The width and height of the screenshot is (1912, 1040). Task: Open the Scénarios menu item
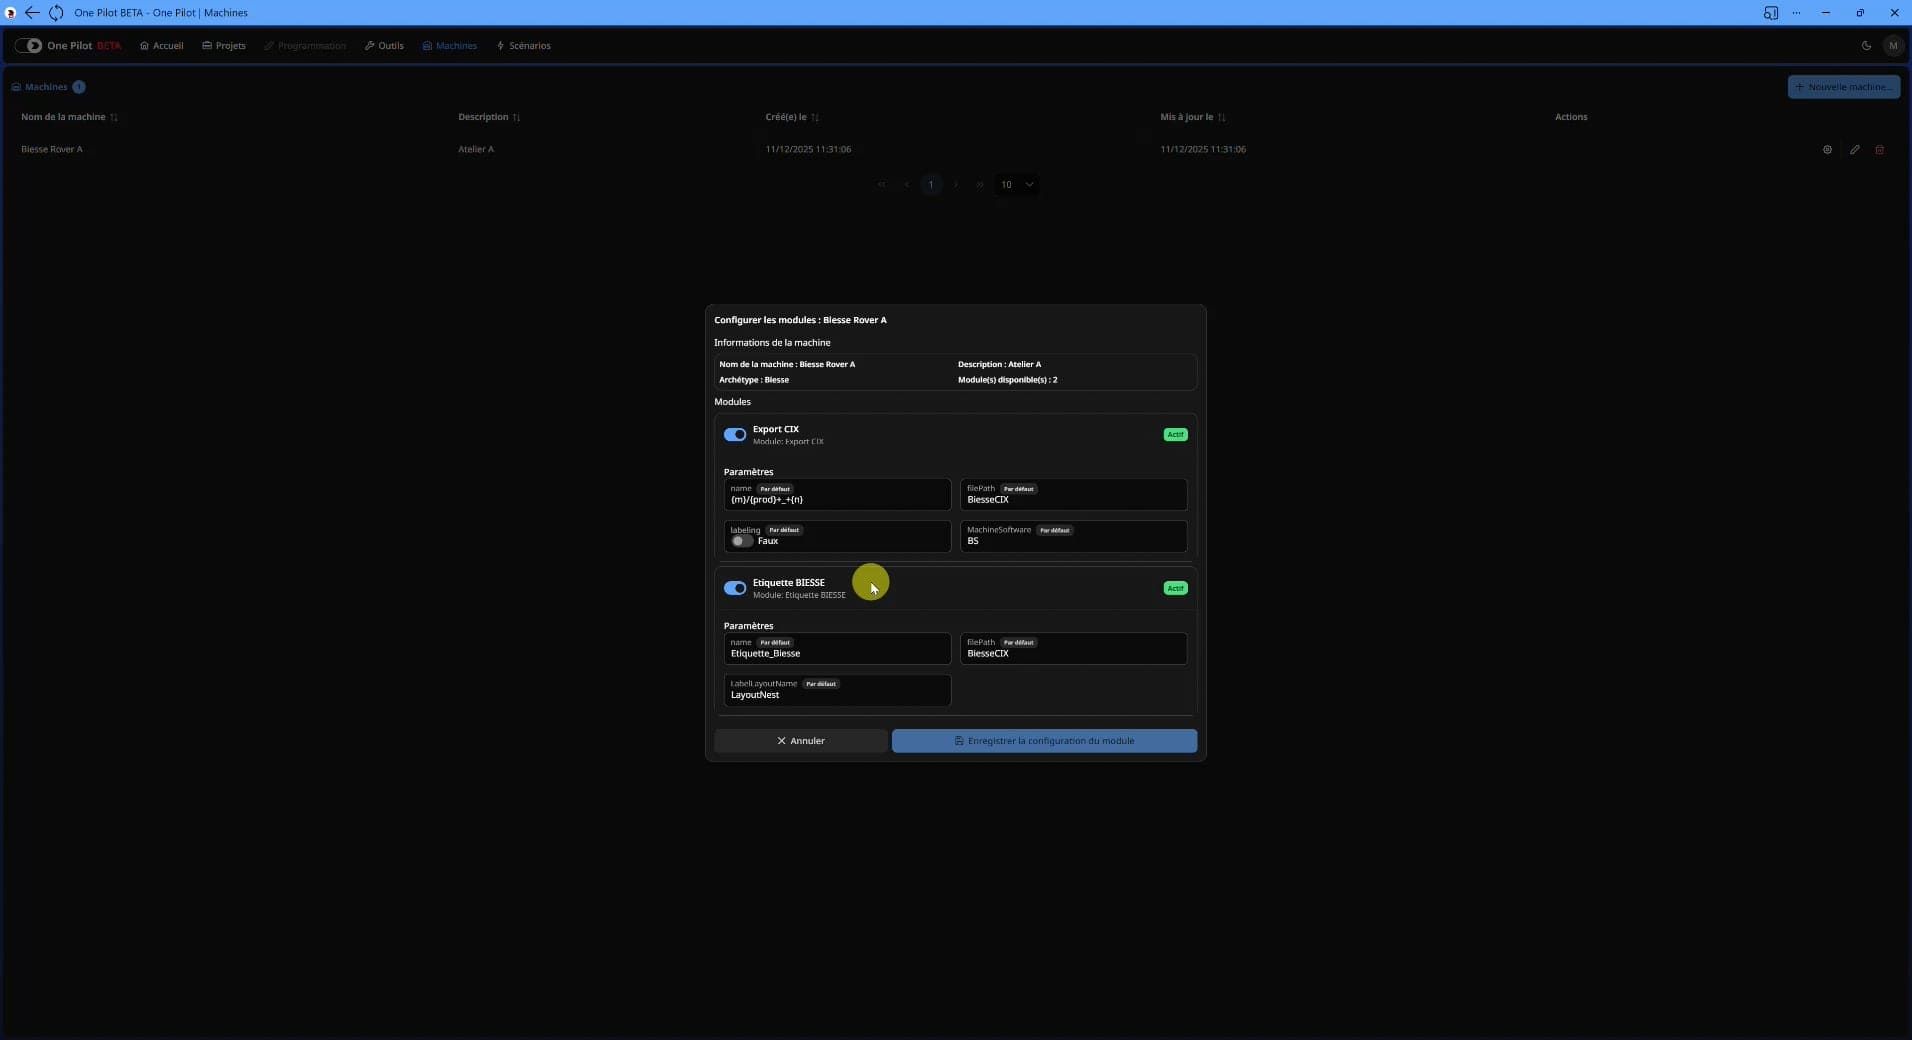(x=523, y=45)
